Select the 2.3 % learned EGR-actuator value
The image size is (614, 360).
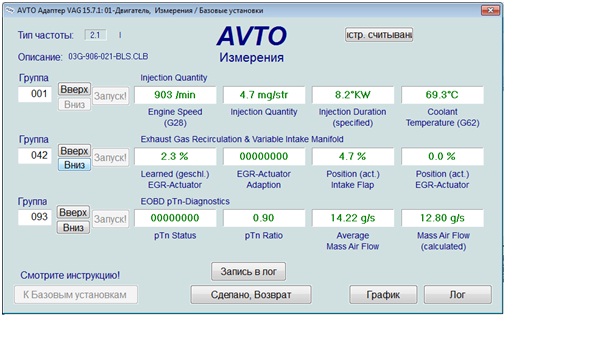(x=175, y=157)
